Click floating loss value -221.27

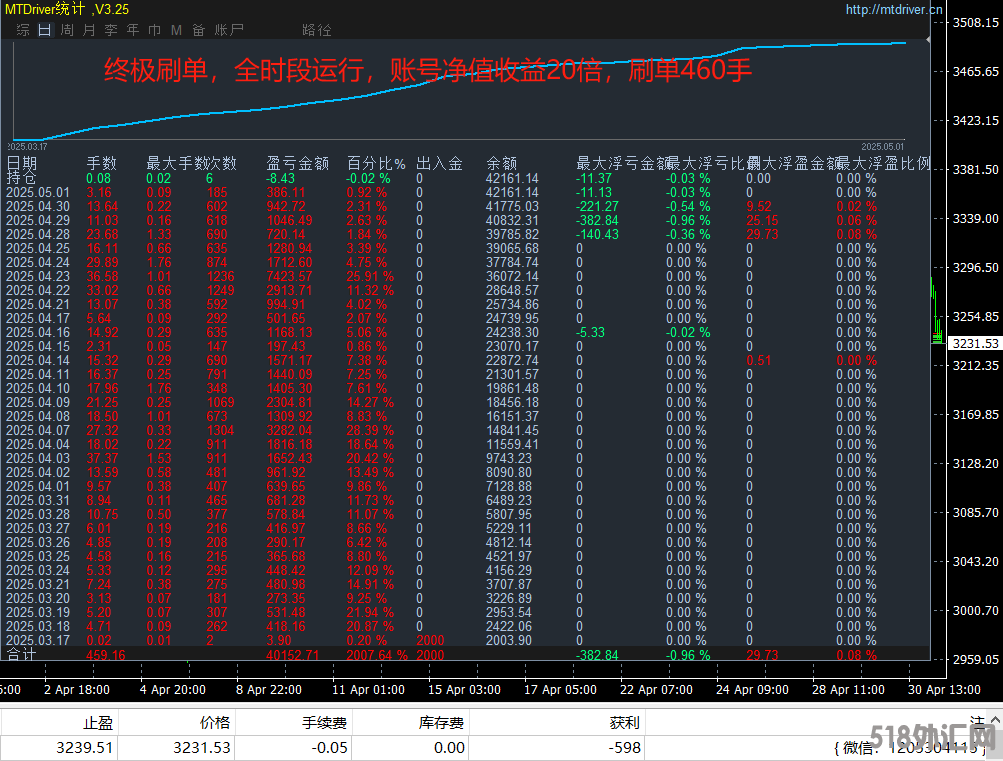[x=597, y=207]
